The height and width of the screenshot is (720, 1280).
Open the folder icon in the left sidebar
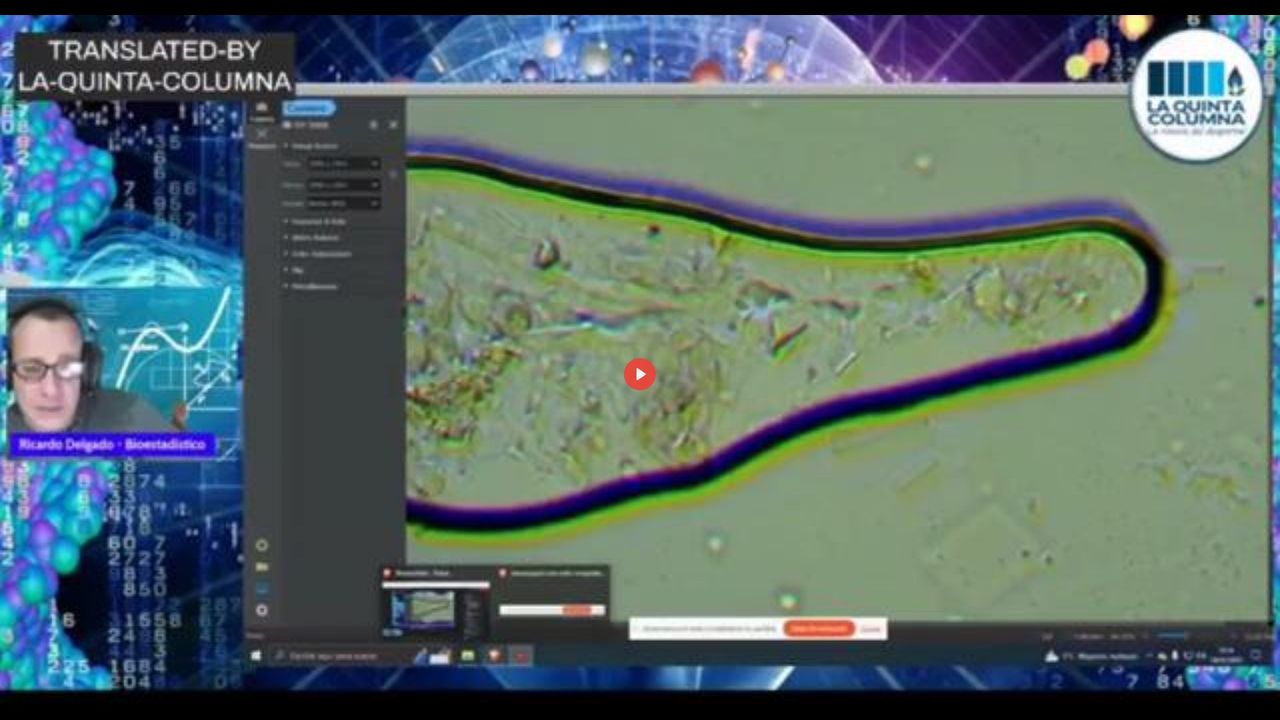pos(262,567)
